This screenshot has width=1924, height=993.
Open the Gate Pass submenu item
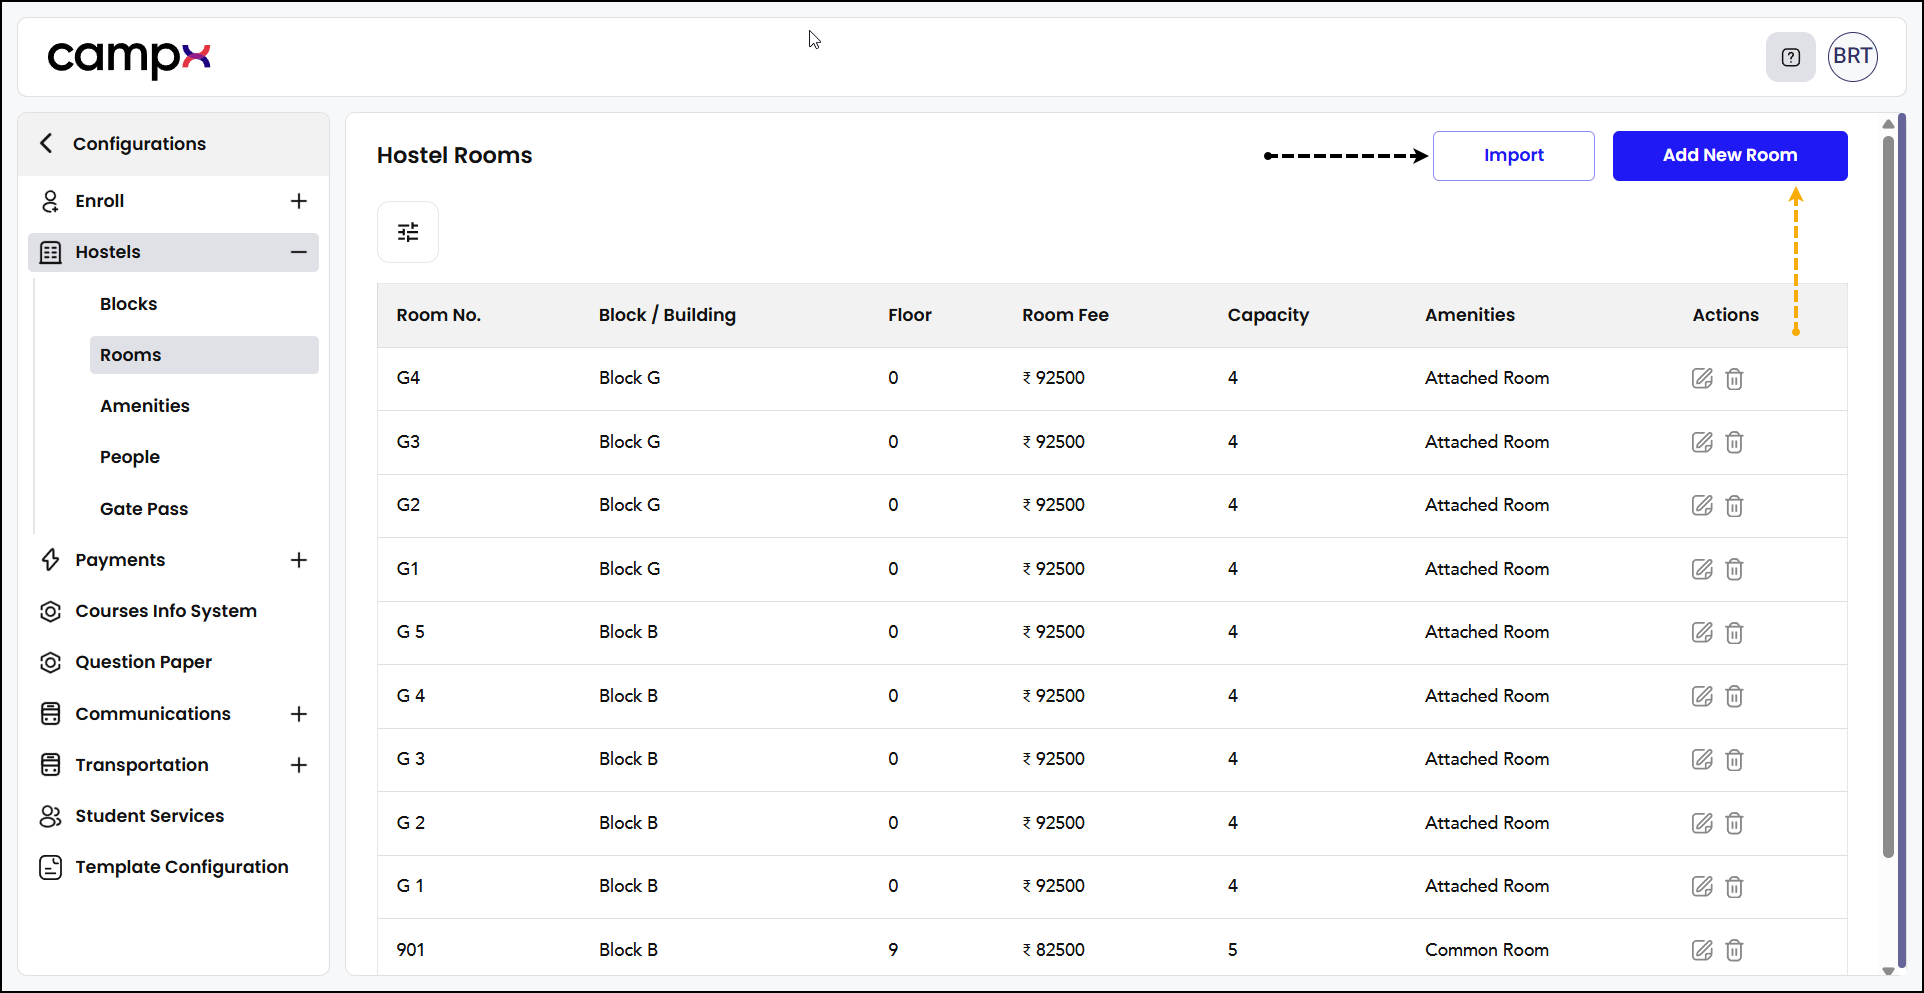click(144, 509)
